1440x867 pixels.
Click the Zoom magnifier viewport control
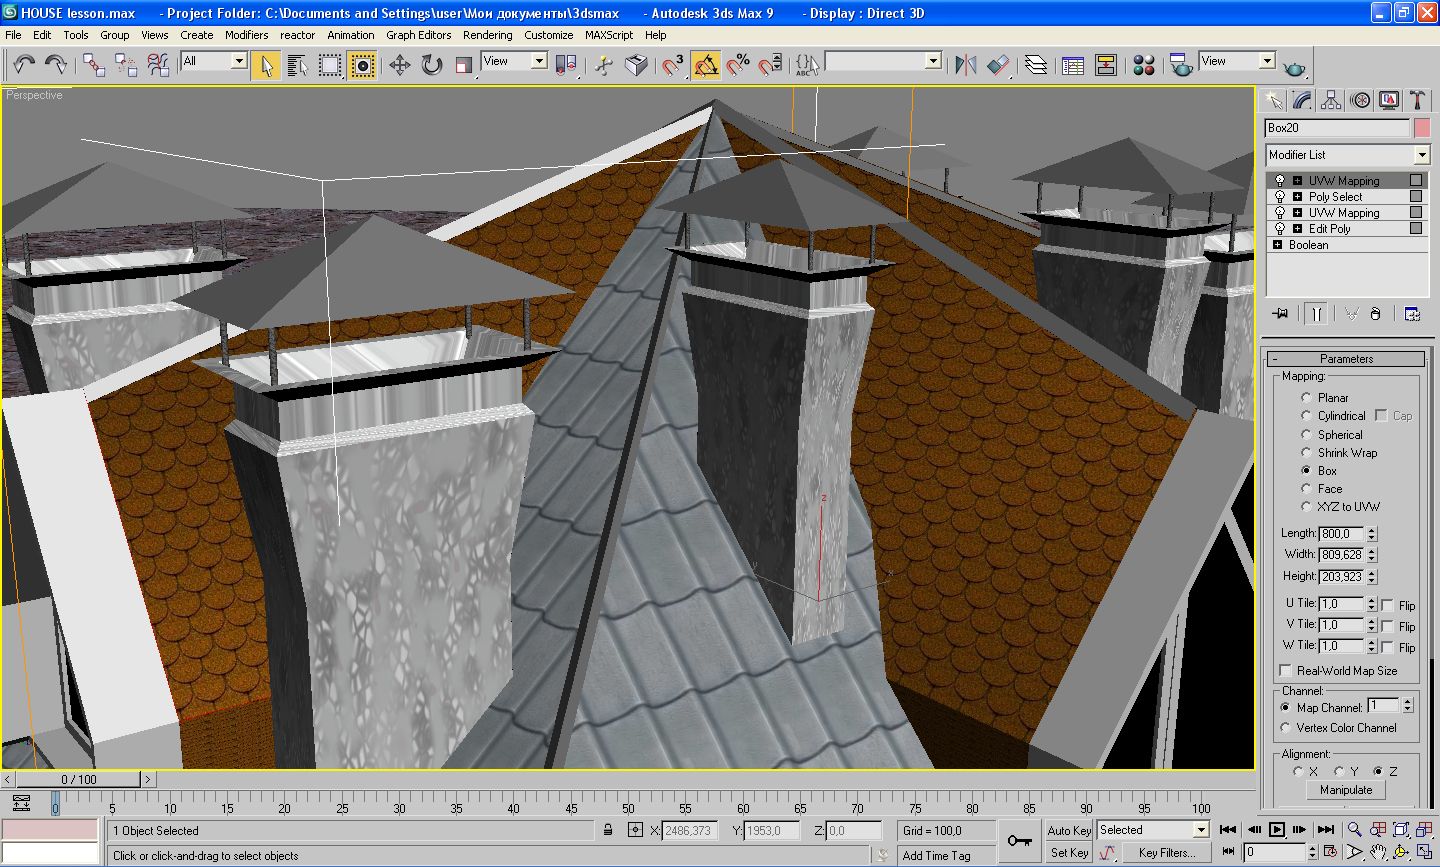[x=1355, y=830]
